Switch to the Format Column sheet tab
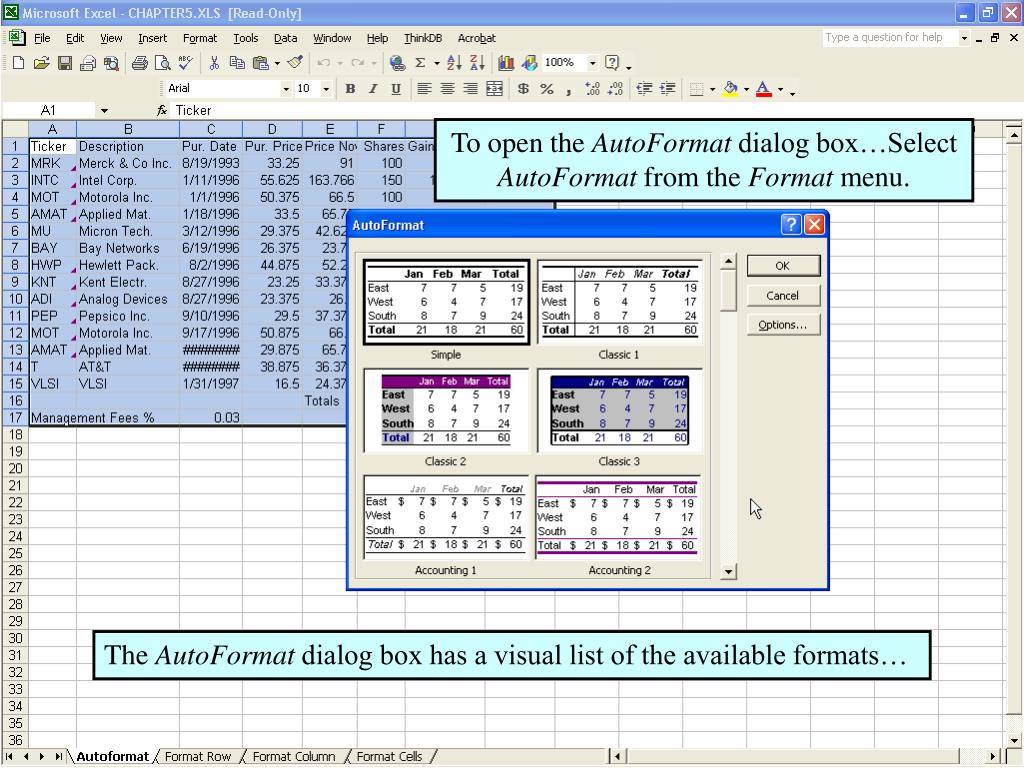Screen dimensions: 1024x768 [294, 757]
